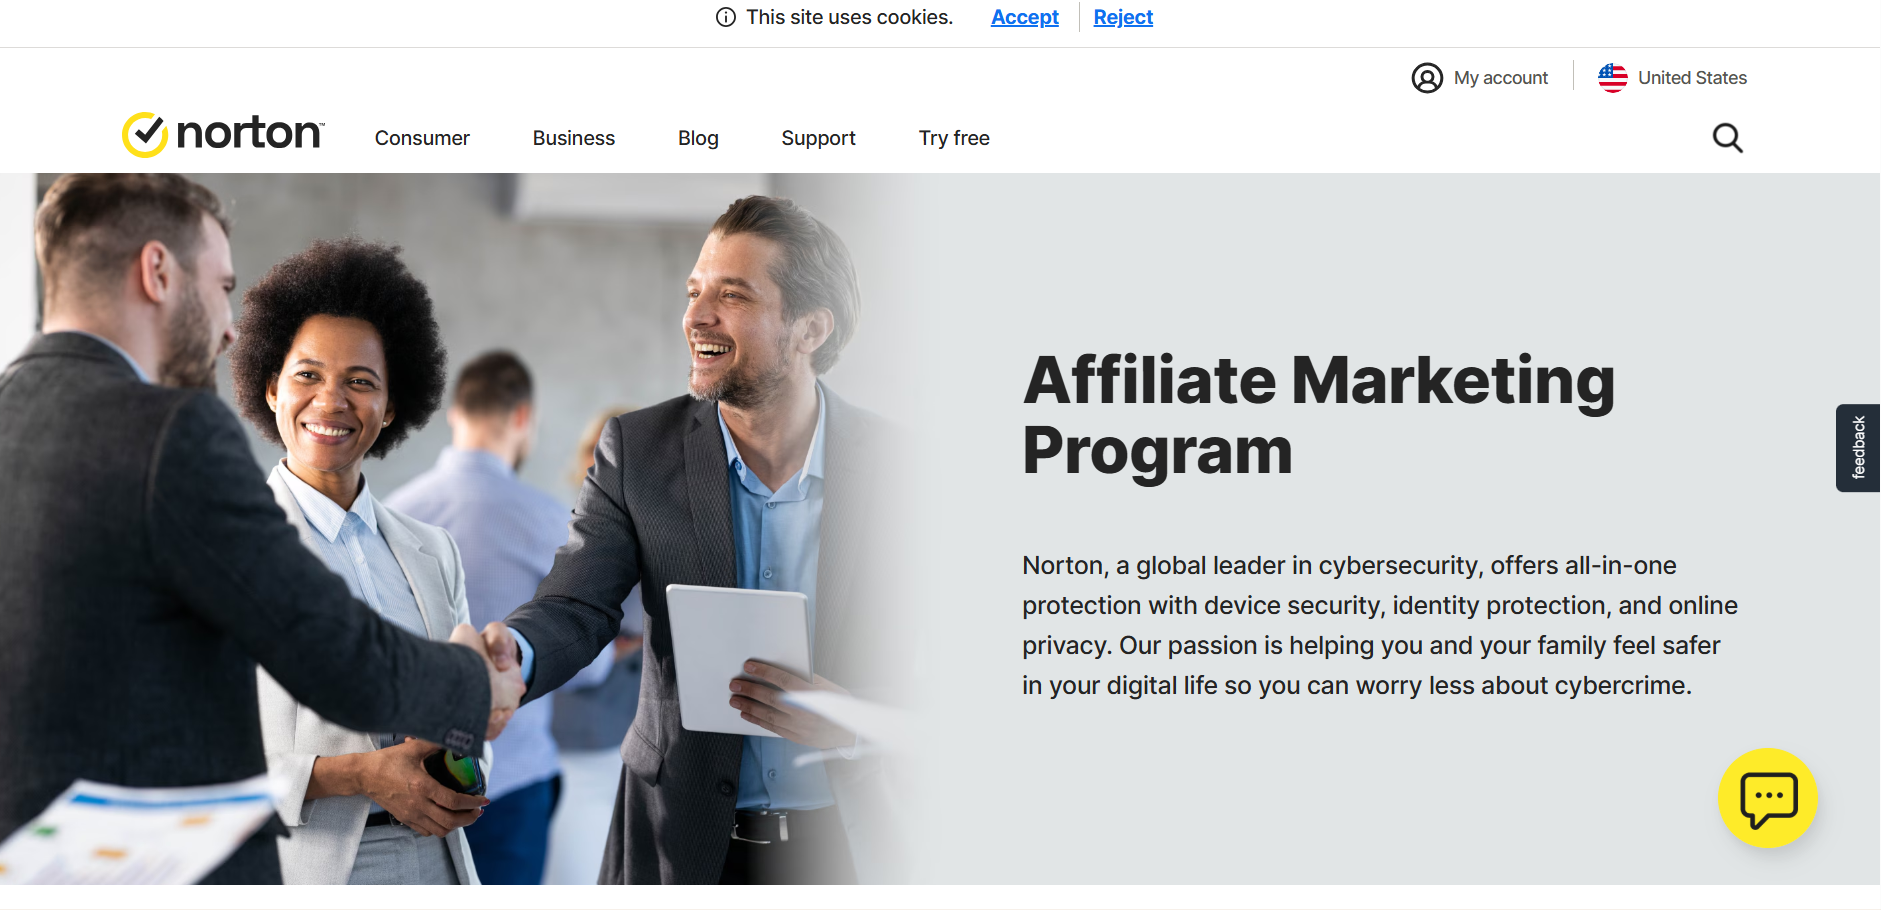This screenshot has width=1881, height=910.
Task: Click the United States flag icon
Action: click(x=1612, y=78)
